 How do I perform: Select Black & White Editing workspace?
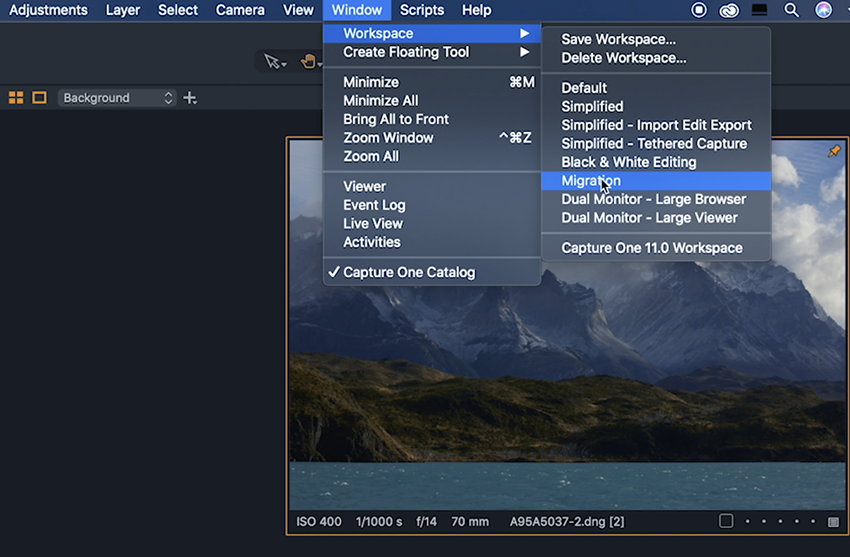coord(656,162)
